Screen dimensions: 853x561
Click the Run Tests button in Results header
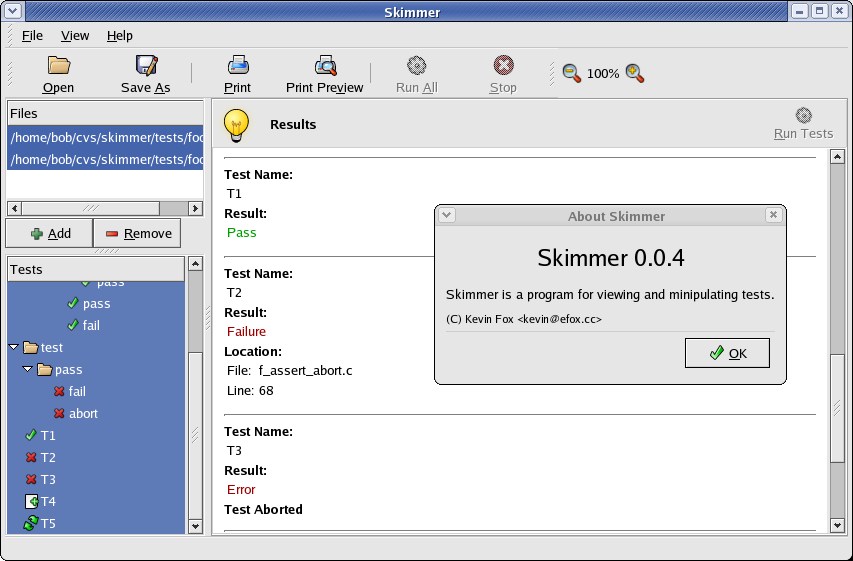coord(803,124)
